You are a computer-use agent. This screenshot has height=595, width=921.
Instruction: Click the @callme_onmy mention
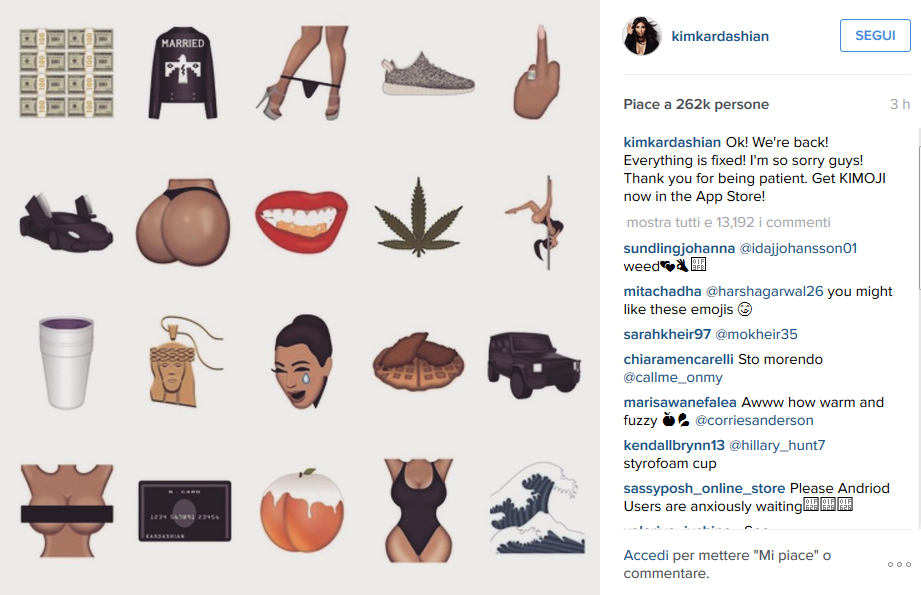click(673, 377)
